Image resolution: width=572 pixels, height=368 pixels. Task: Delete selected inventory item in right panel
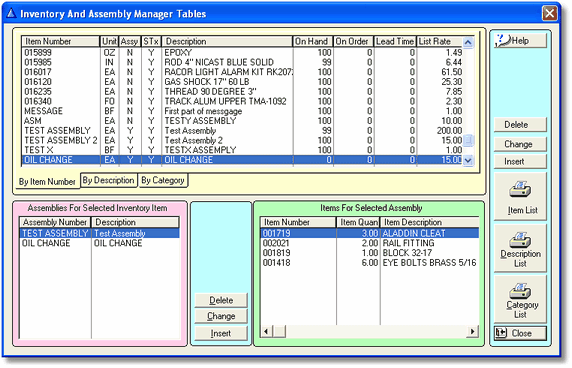coord(520,125)
